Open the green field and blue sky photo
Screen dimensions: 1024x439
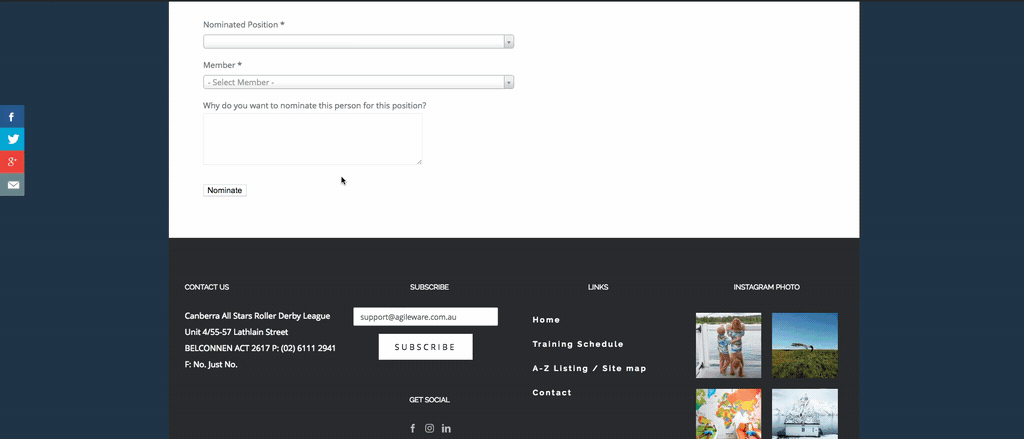(x=804, y=345)
